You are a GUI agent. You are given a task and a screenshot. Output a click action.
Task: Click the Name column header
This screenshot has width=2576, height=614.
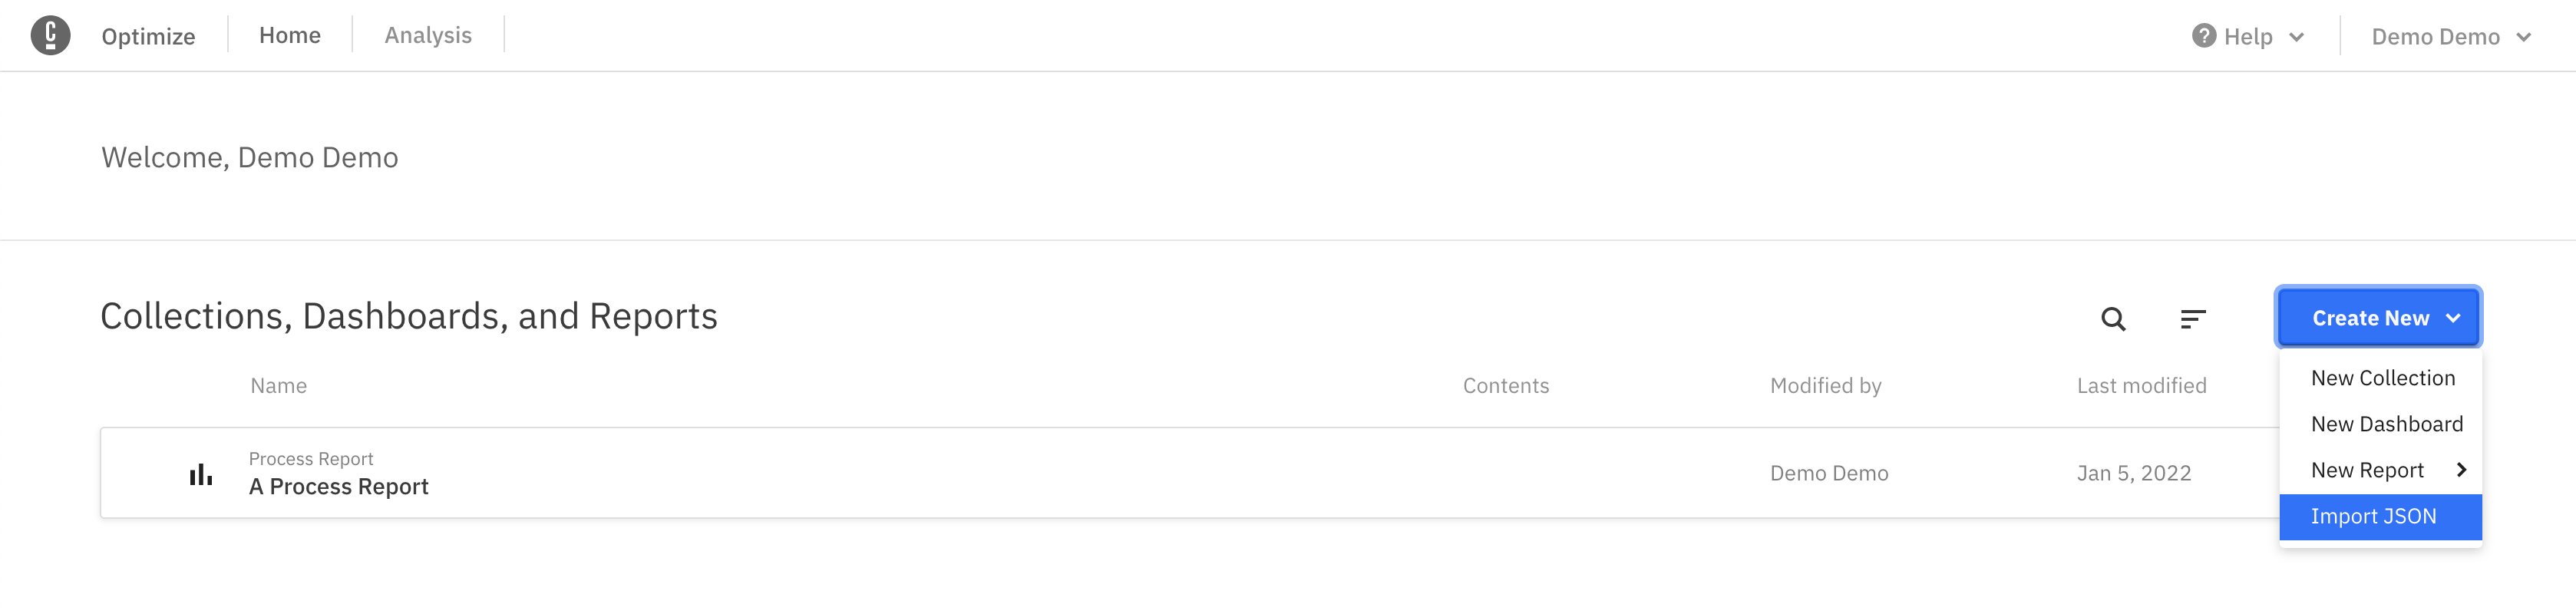click(278, 386)
